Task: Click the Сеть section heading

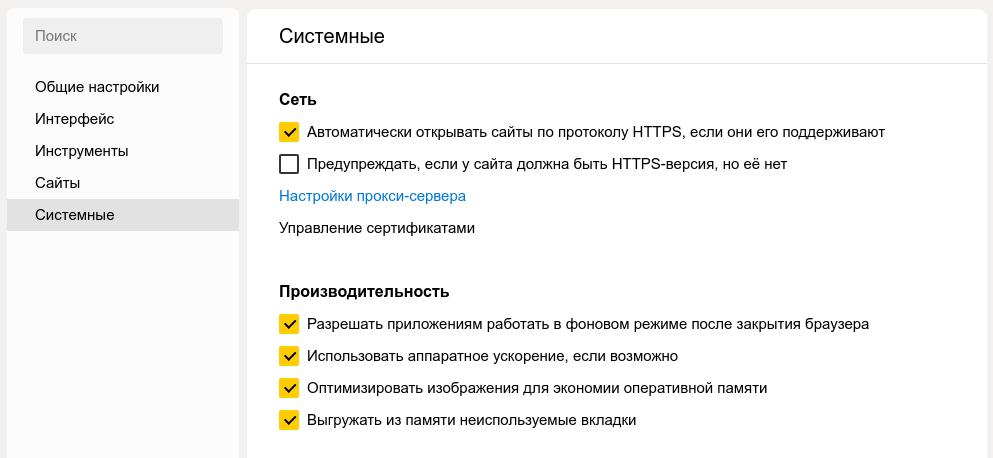Action: click(298, 100)
